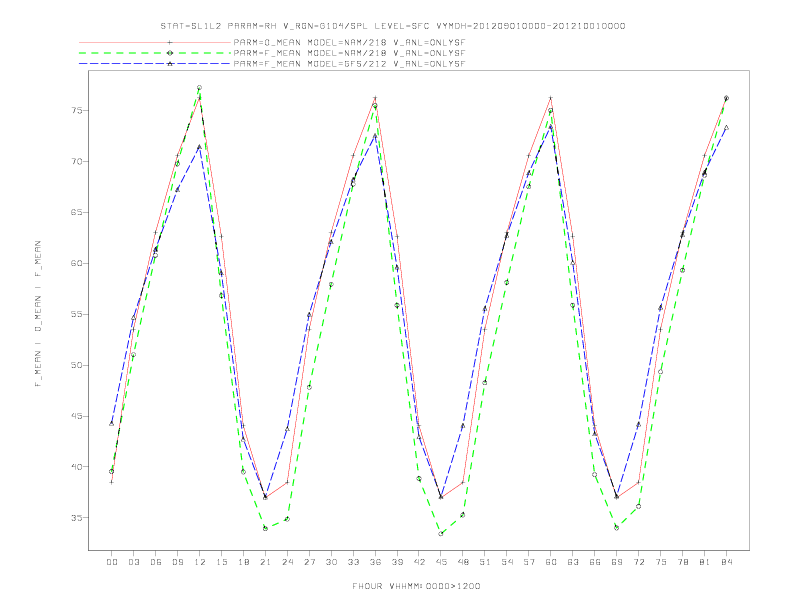
Task: Select legend entry PARM=O_MEAN MODEL=NAM/218
Action: [x=349, y=42]
